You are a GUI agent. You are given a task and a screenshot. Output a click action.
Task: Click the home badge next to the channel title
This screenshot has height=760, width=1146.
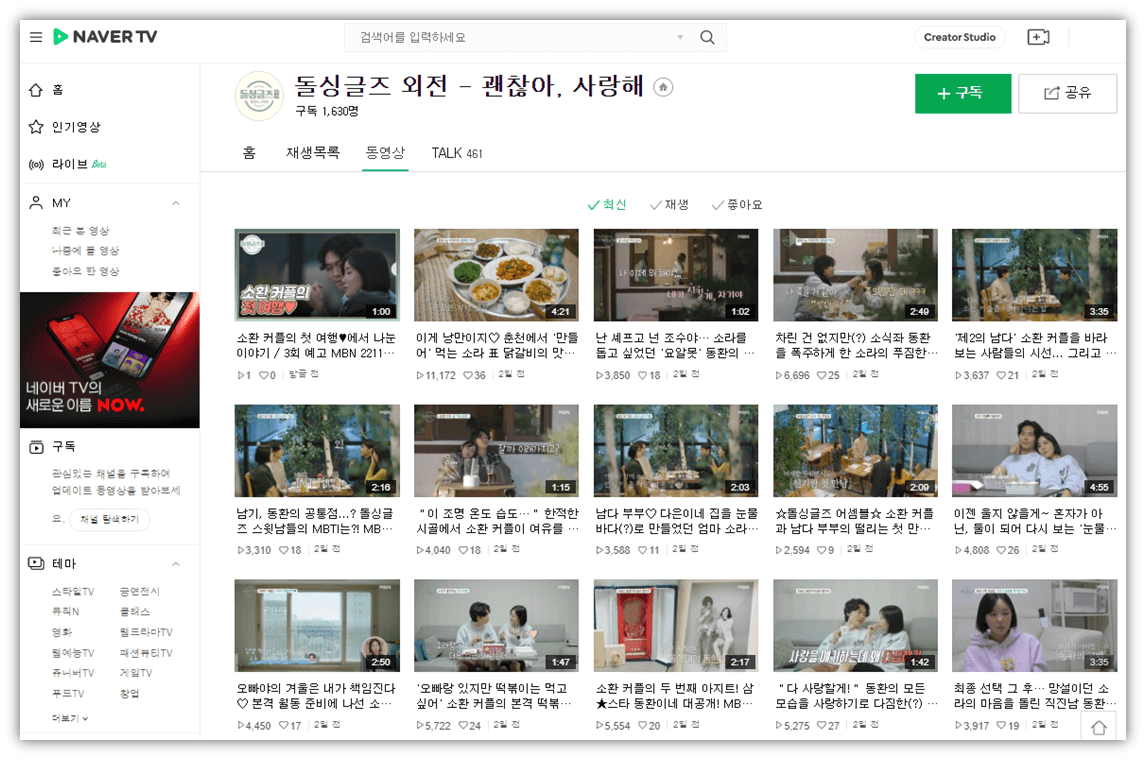pyautogui.click(x=662, y=88)
